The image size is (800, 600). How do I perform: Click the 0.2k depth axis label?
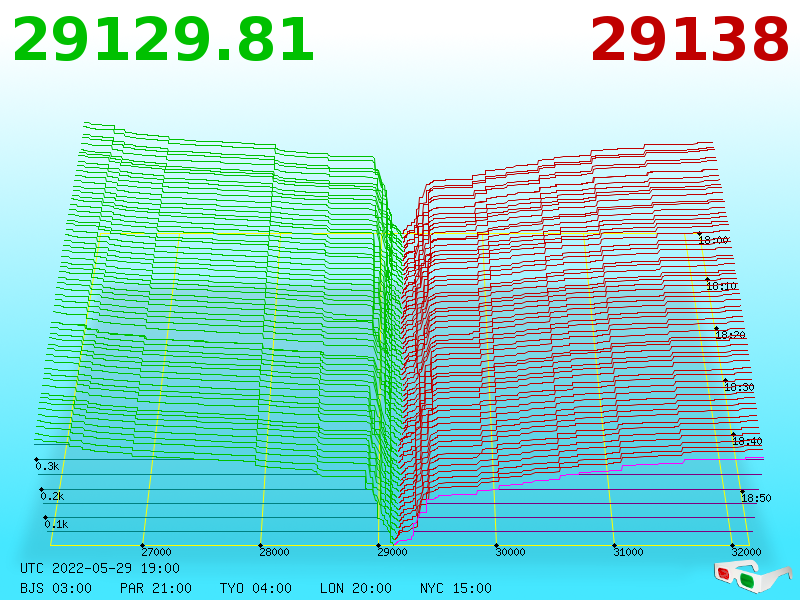click(52, 496)
